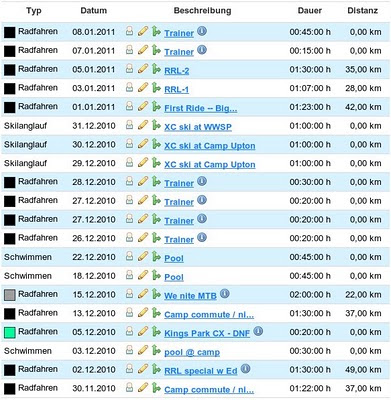The width and height of the screenshot is (391, 400).
Task: Select the Skilanglauf cell dated 31.12.2010
Action: (x=25, y=126)
